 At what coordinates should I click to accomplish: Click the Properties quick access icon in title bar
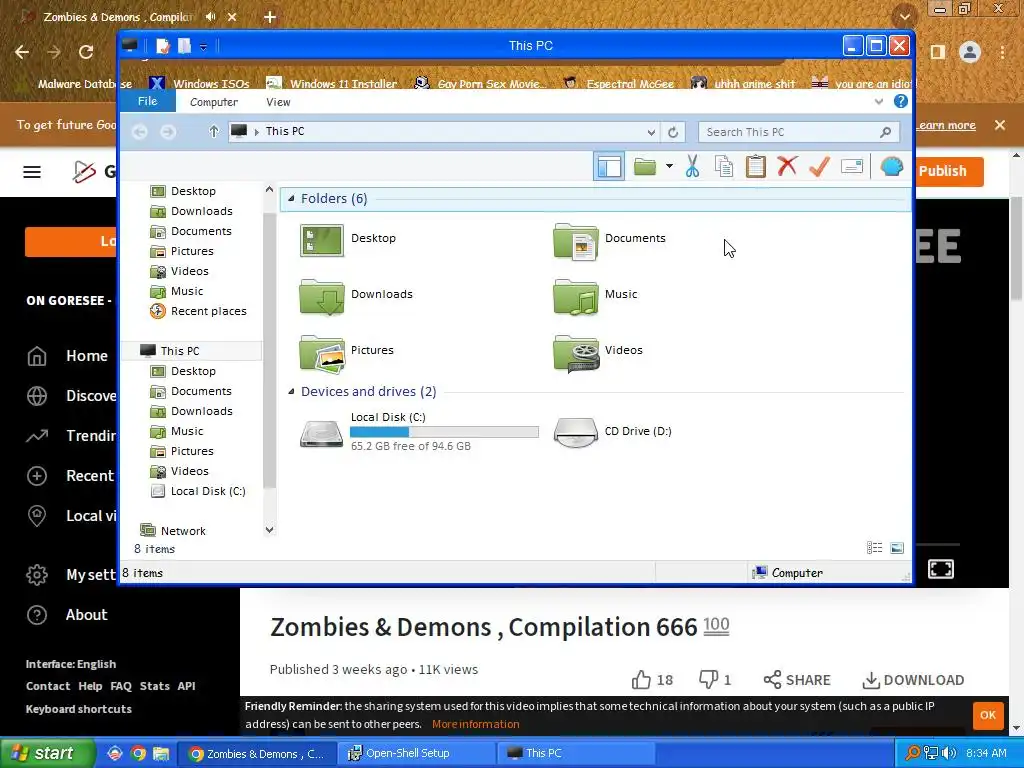[163, 46]
